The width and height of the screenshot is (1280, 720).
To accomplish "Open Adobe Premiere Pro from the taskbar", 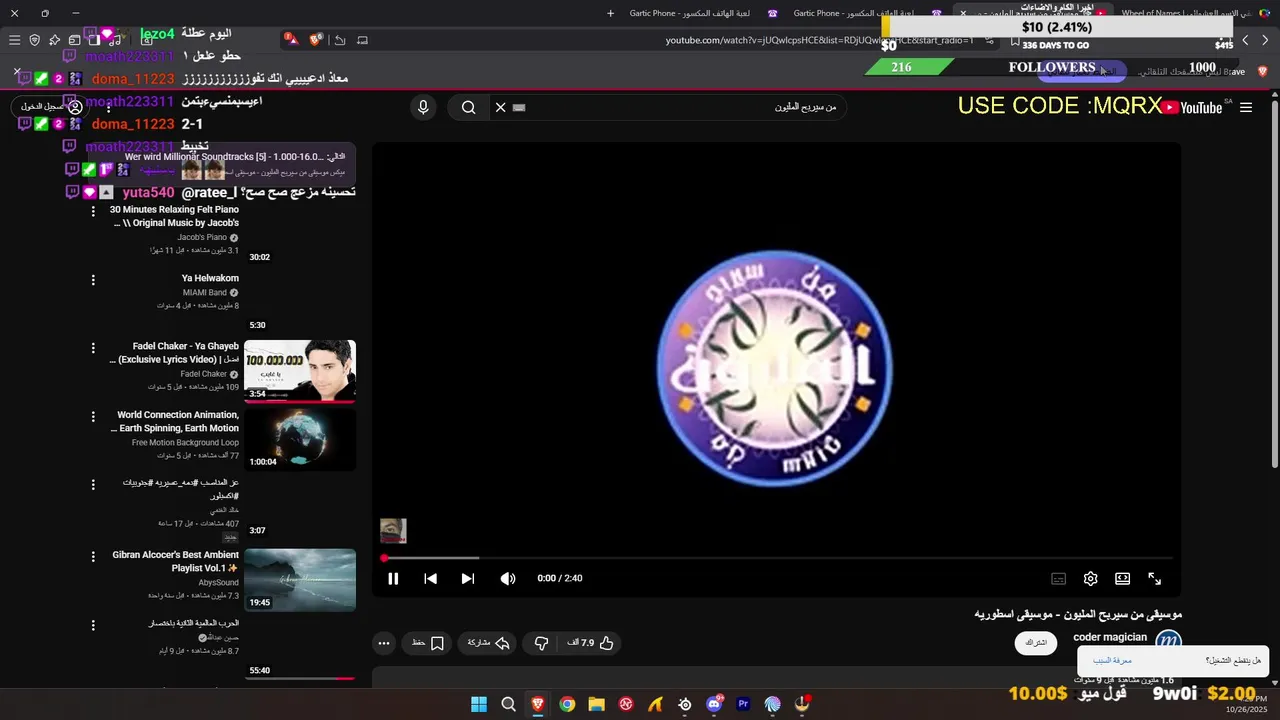I will point(743,704).
